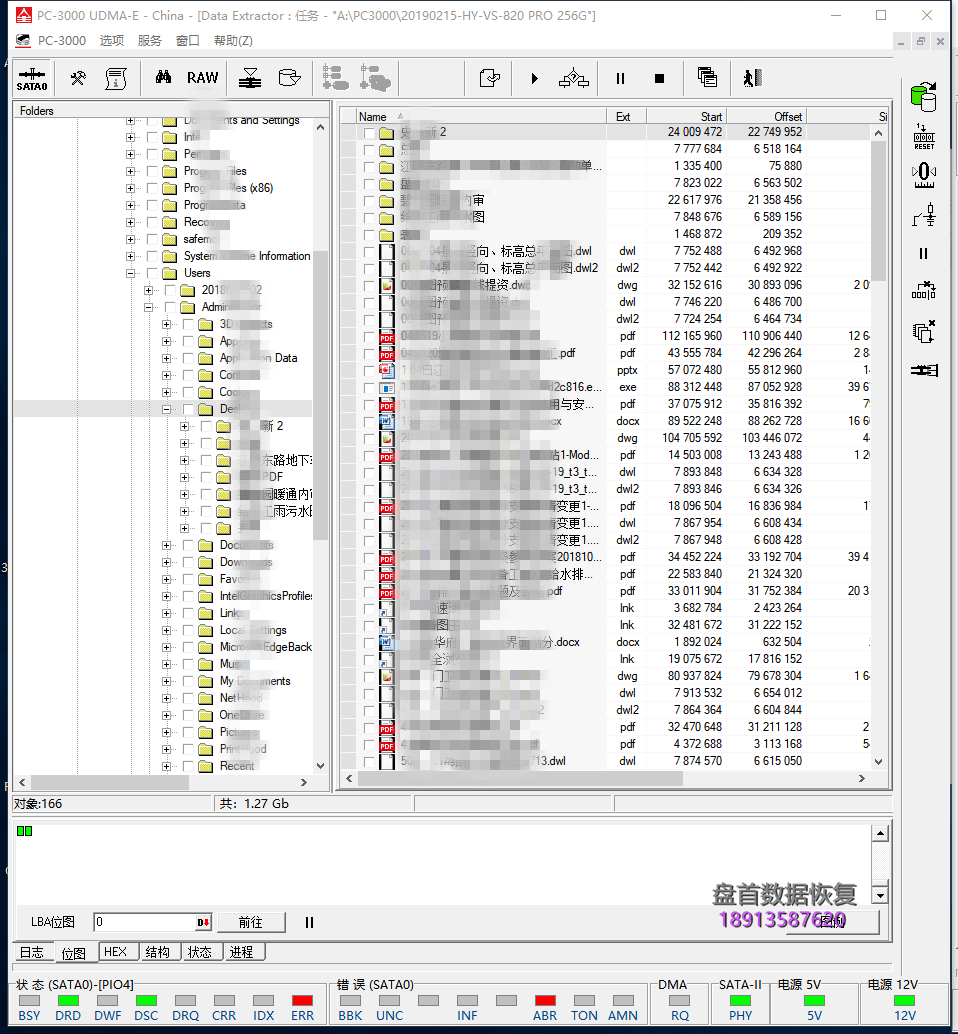Switch to the 日志 tab
Screen dimensions: 958x1034
pos(32,952)
